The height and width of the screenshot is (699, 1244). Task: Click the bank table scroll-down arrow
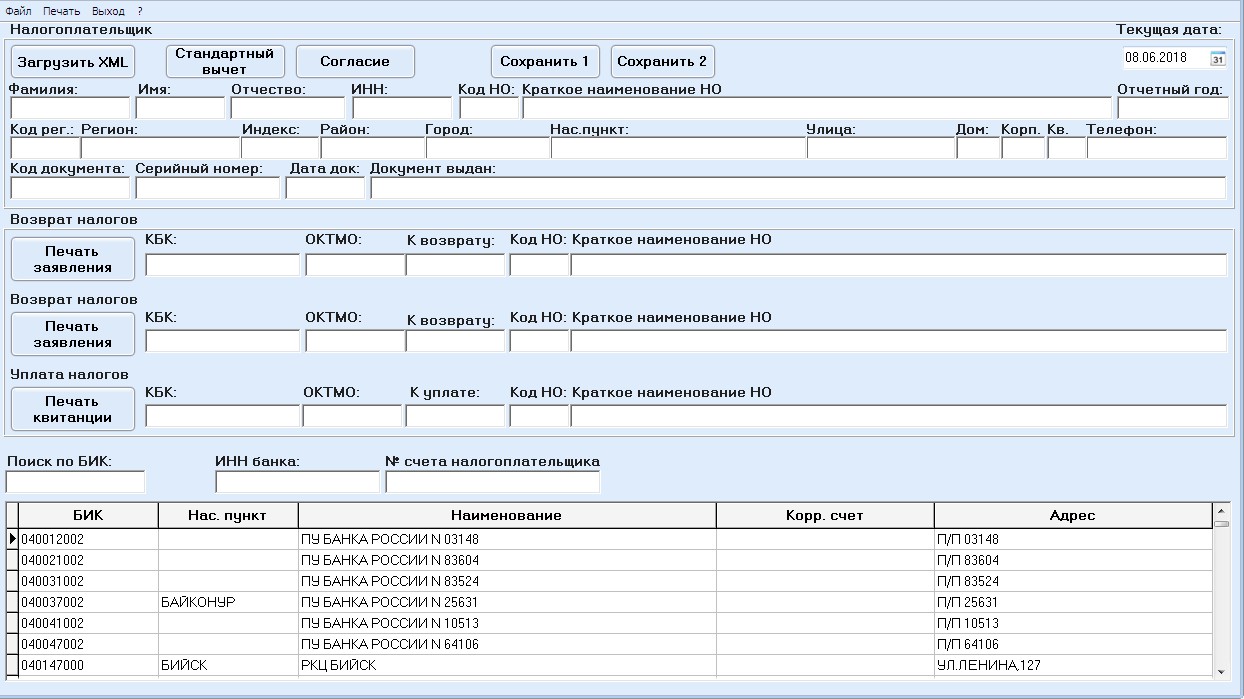[1220, 672]
